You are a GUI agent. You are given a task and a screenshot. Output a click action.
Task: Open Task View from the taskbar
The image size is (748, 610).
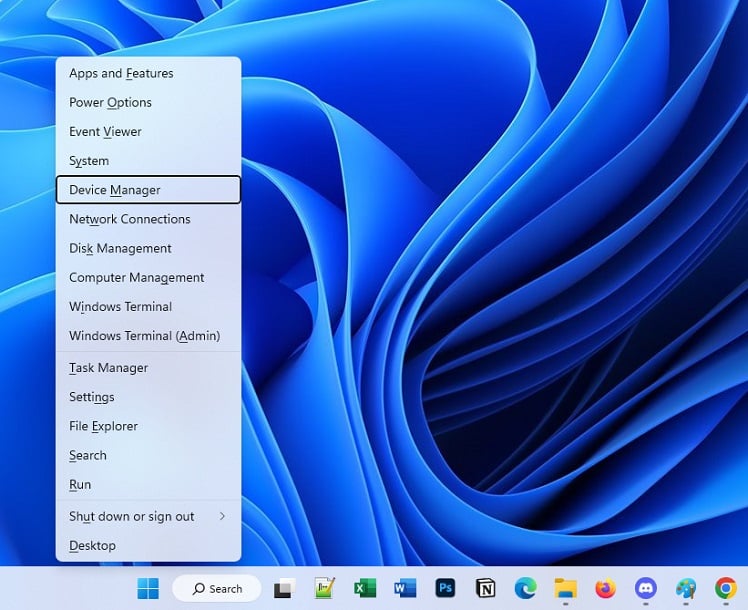pyautogui.click(x=284, y=588)
